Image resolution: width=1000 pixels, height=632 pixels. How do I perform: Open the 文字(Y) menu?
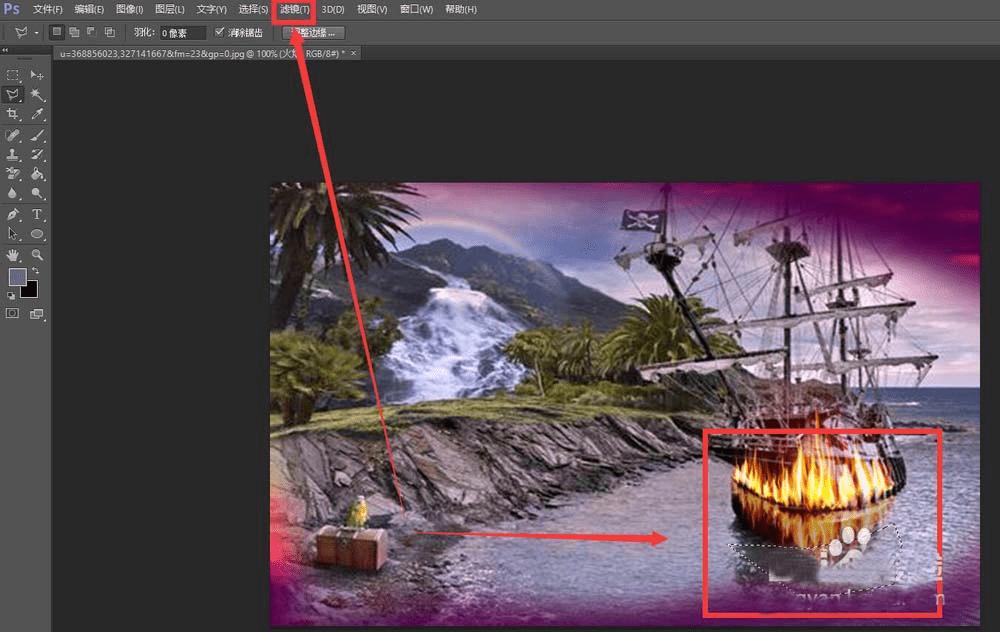(x=211, y=10)
